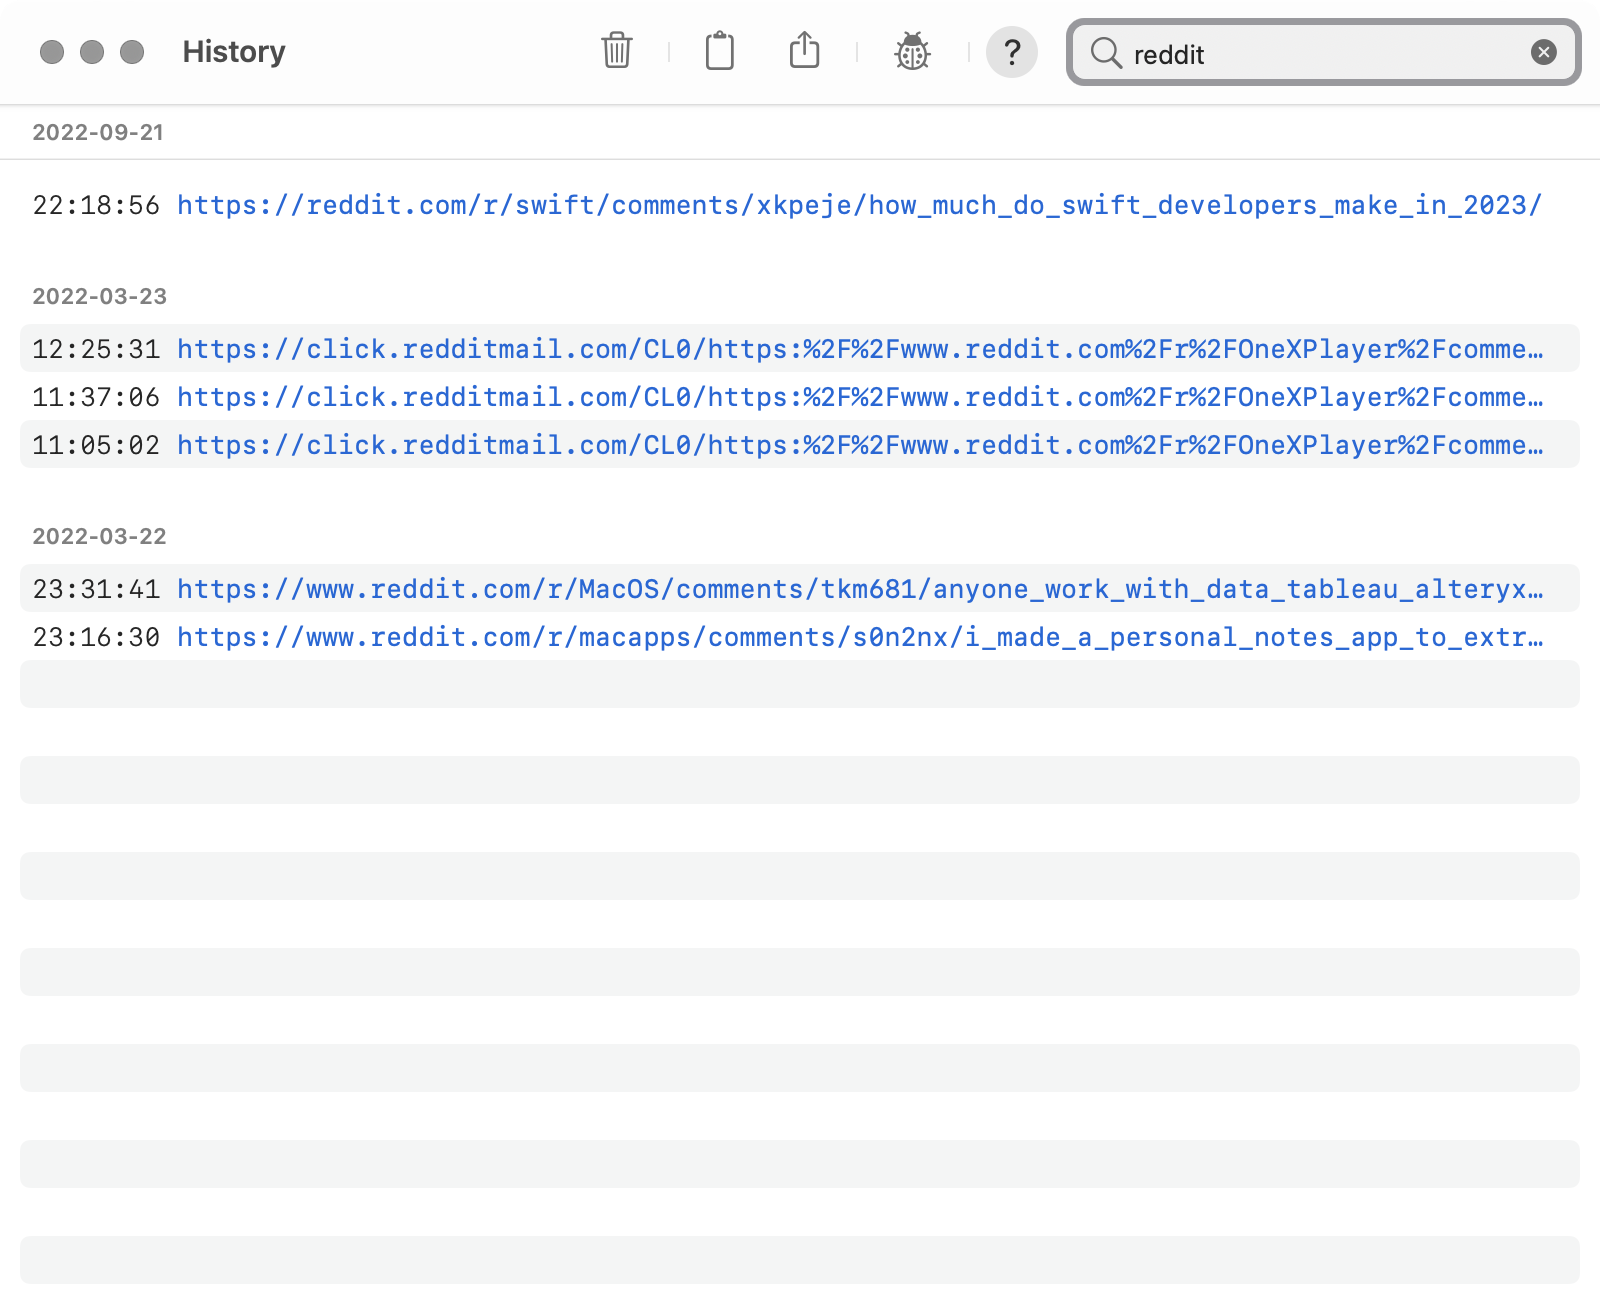Click the ladybug debug icon
The height and width of the screenshot is (1304, 1600).
pyautogui.click(x=912, y=51)
